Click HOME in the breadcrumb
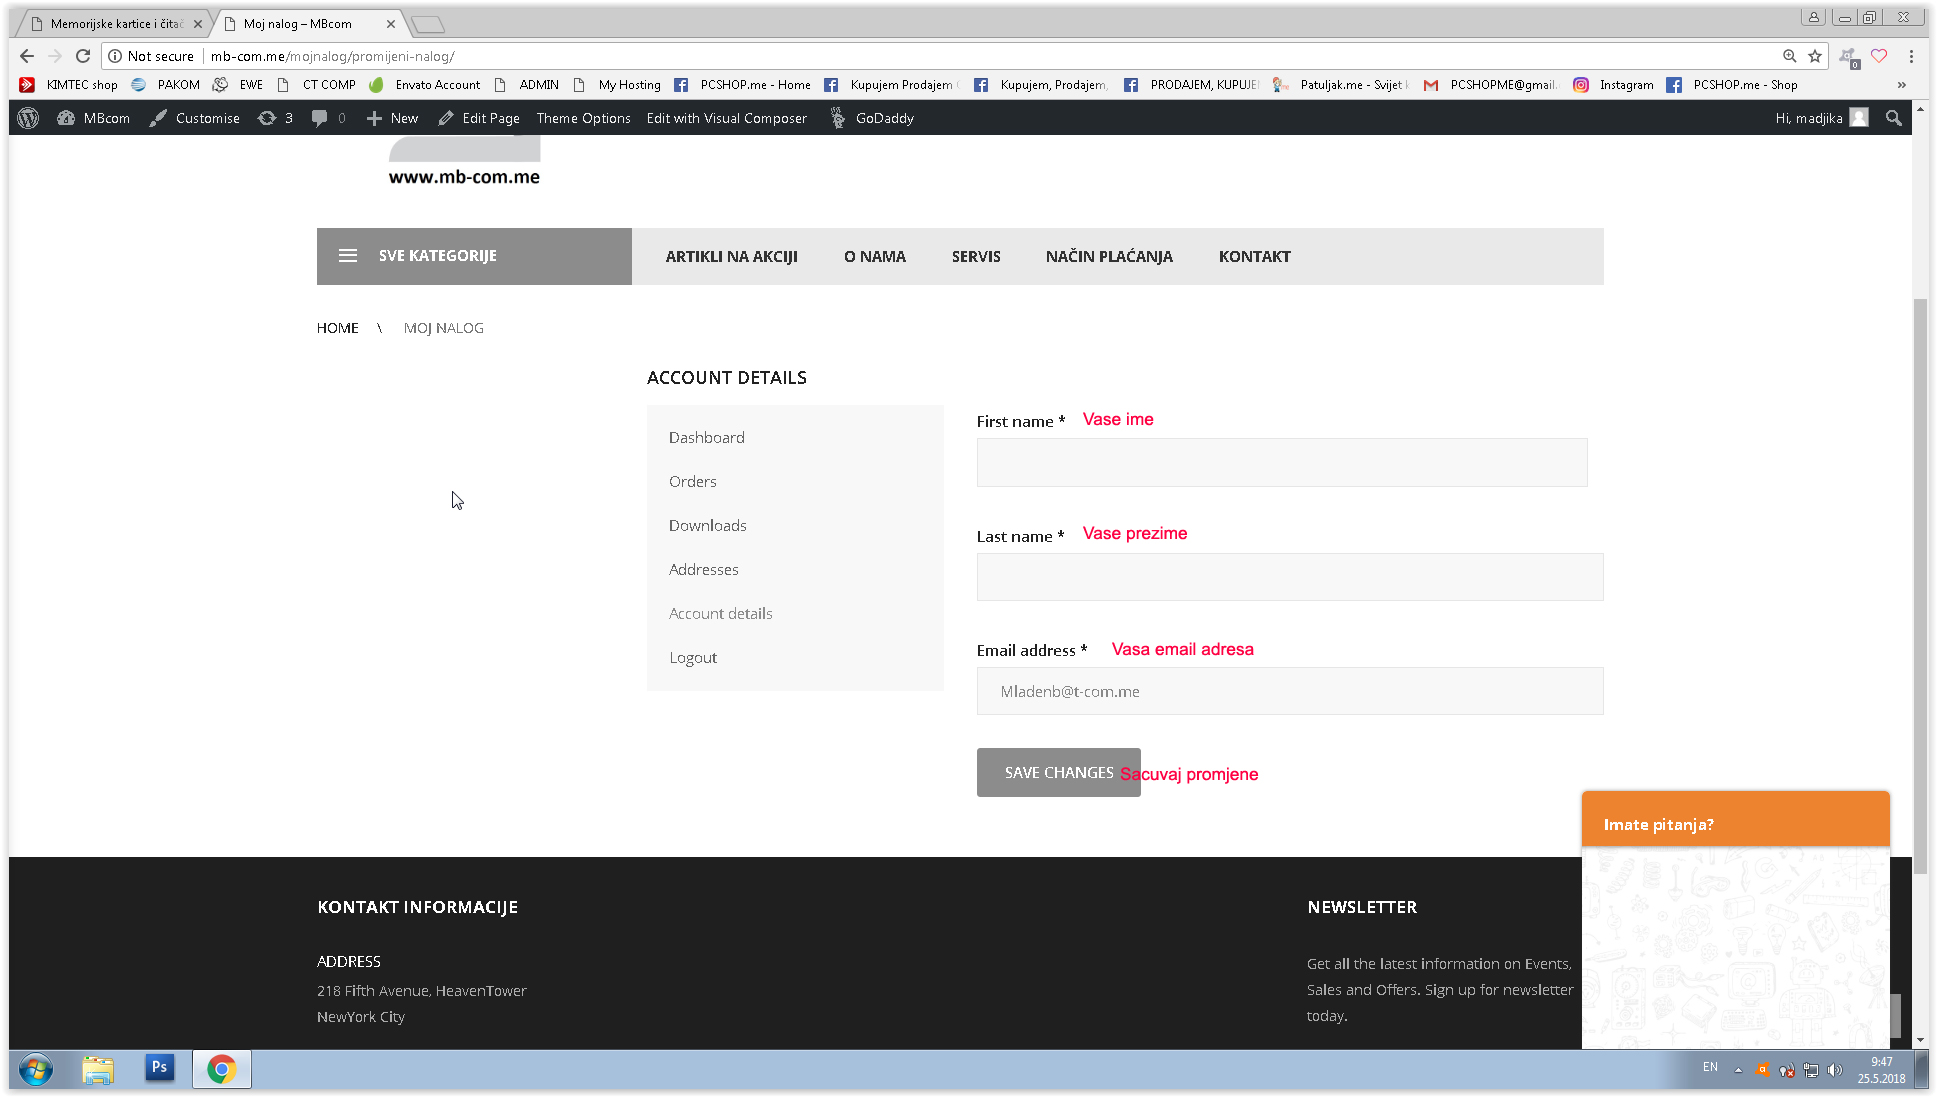The height and width of the screenshot is (1097, 1937). pyautogui.click(x=338, y=328)
